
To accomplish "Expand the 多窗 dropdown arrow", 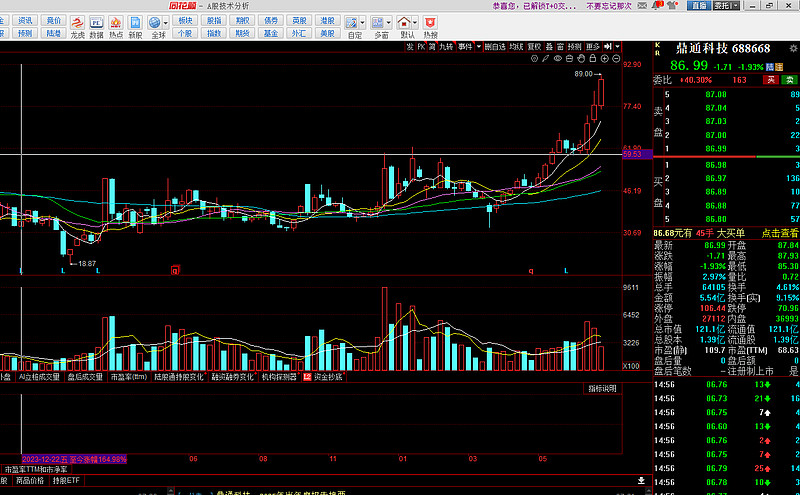I will click(389, 23).
